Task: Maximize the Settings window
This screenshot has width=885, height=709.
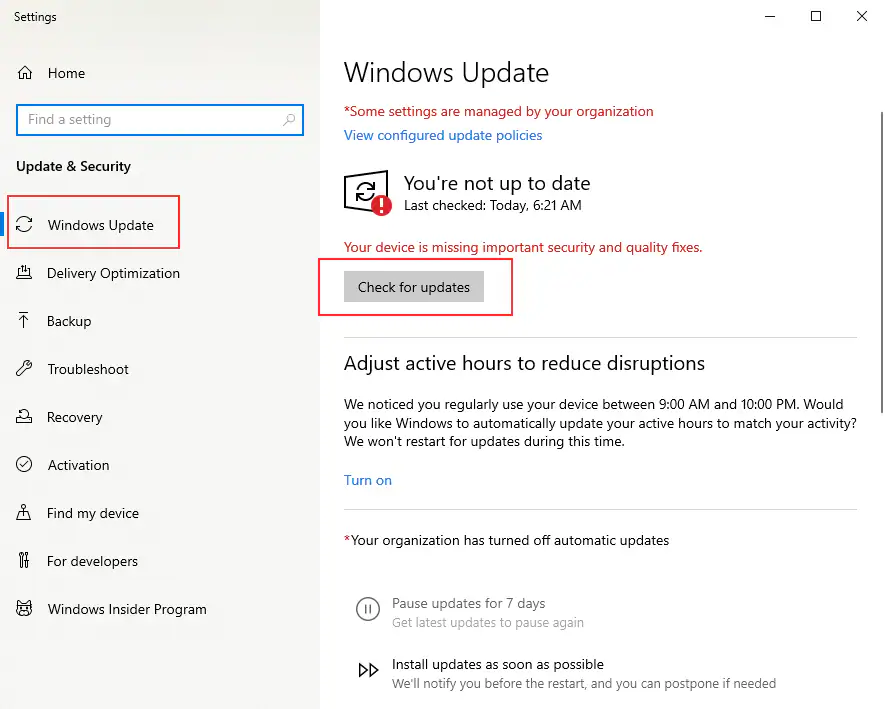Action: point(816,16)
